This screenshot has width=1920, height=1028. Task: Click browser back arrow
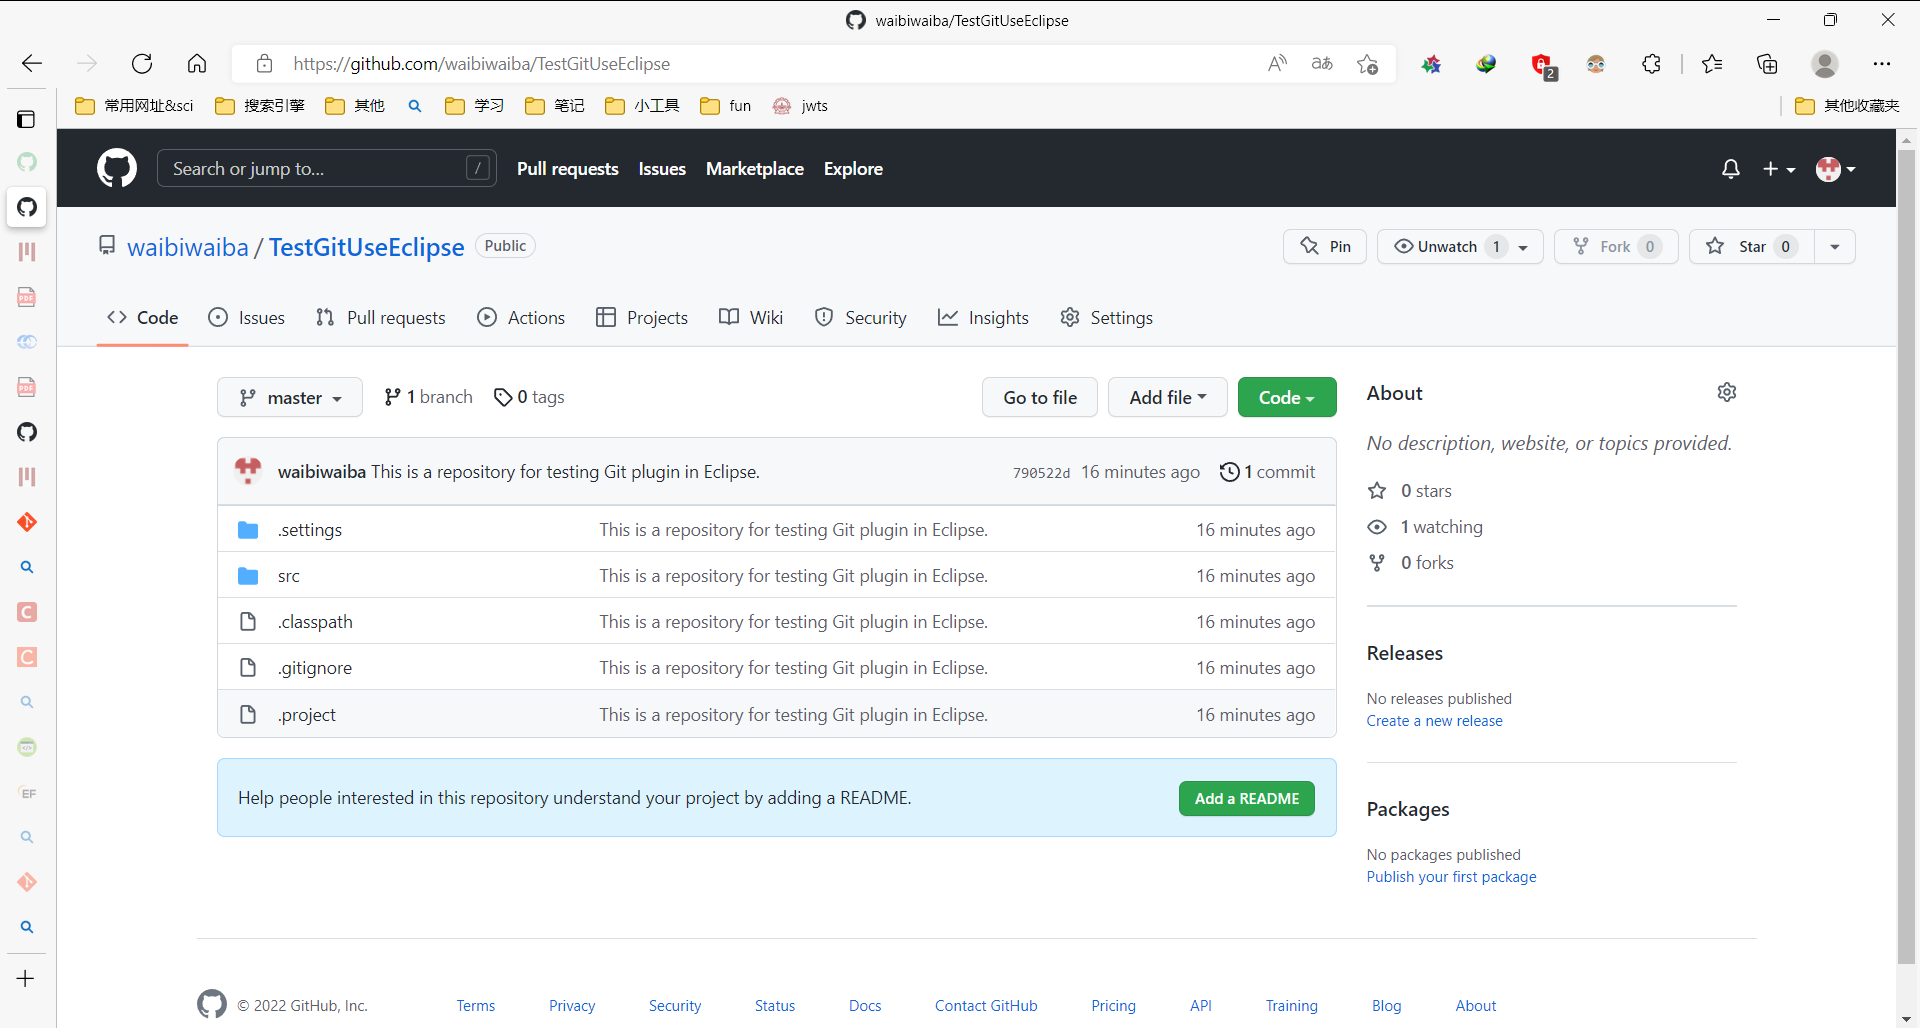(x=32, y=64)
